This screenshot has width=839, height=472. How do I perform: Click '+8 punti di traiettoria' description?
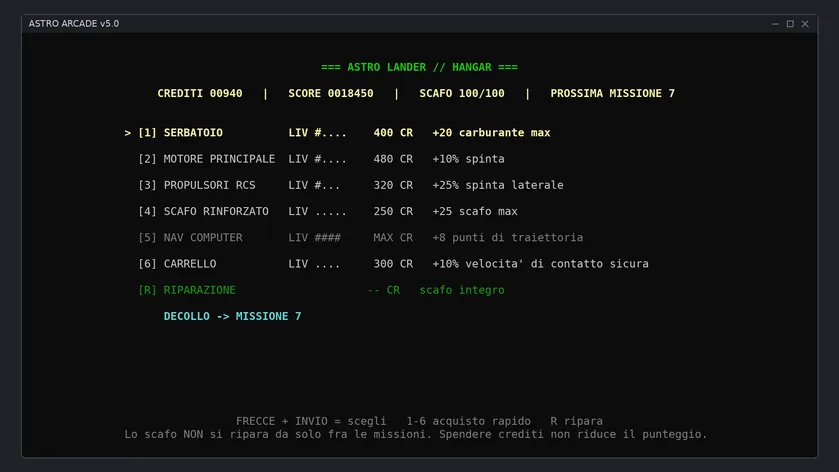point(508,238)
